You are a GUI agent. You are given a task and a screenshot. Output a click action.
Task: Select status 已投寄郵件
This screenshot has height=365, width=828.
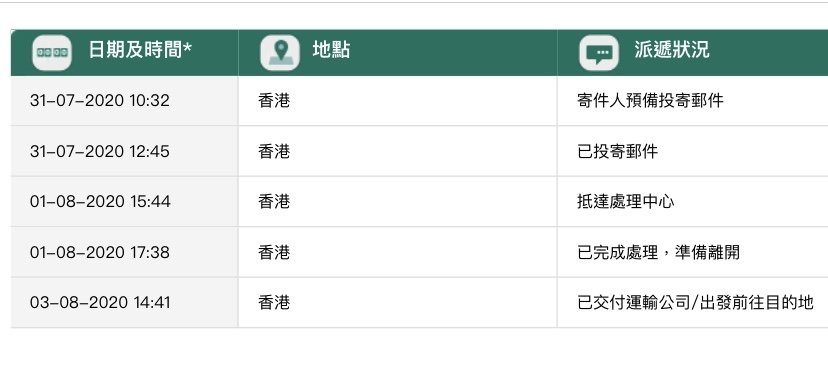pos(618,152)
